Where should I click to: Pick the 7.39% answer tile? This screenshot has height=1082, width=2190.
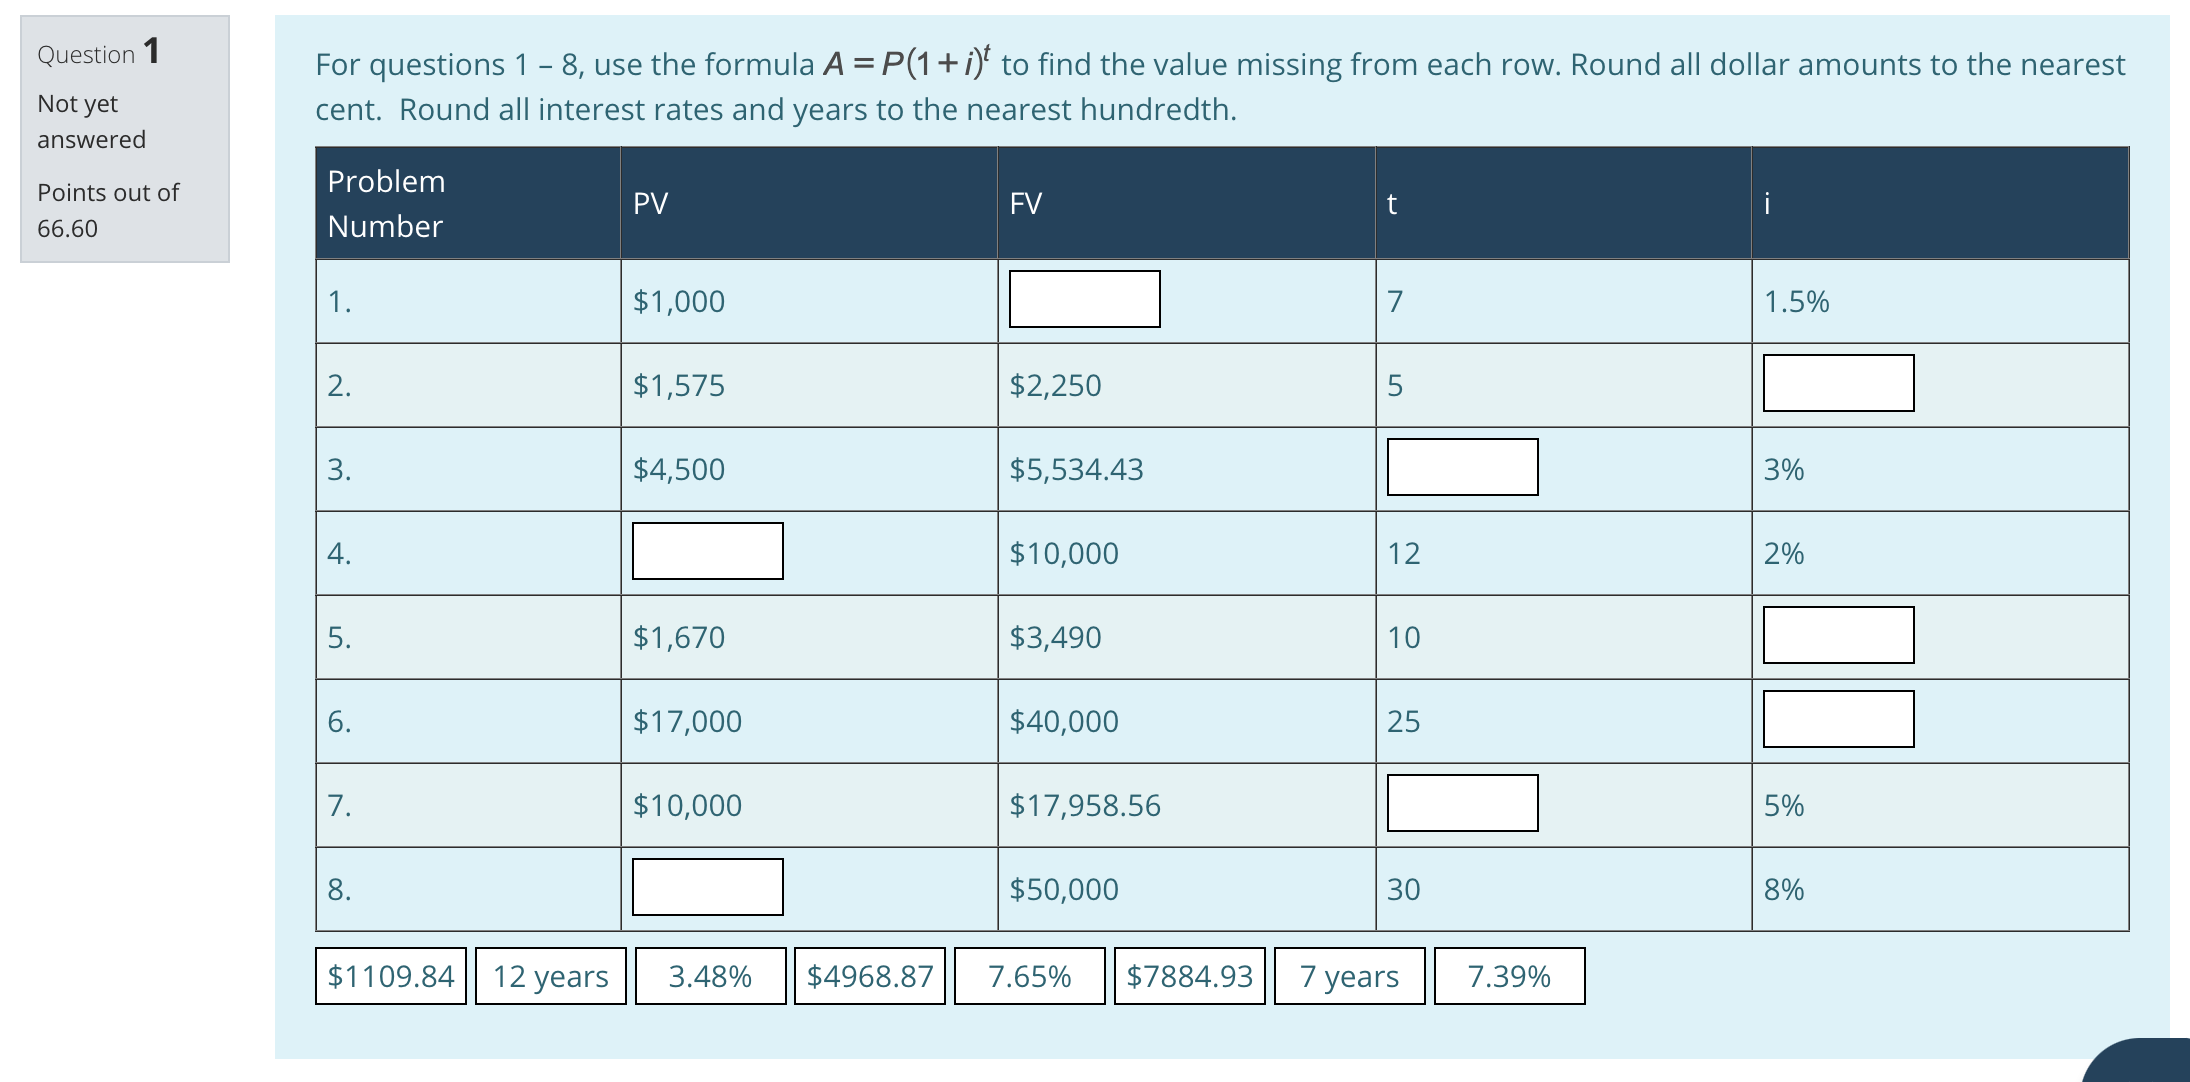click(x=1509, y=975)
